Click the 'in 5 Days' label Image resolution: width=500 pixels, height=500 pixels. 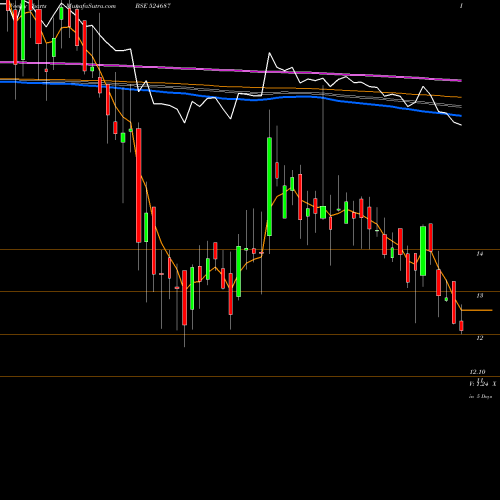tap(480, 396)
